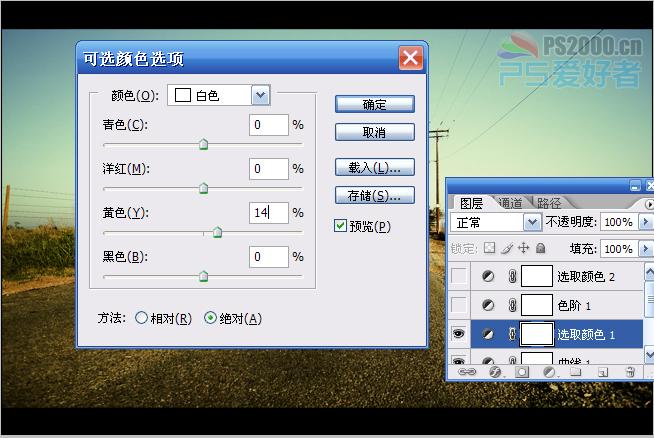This screenshot has width=654, height=438.
Task: Add a layer mask using mask icon
Action: 521,372
